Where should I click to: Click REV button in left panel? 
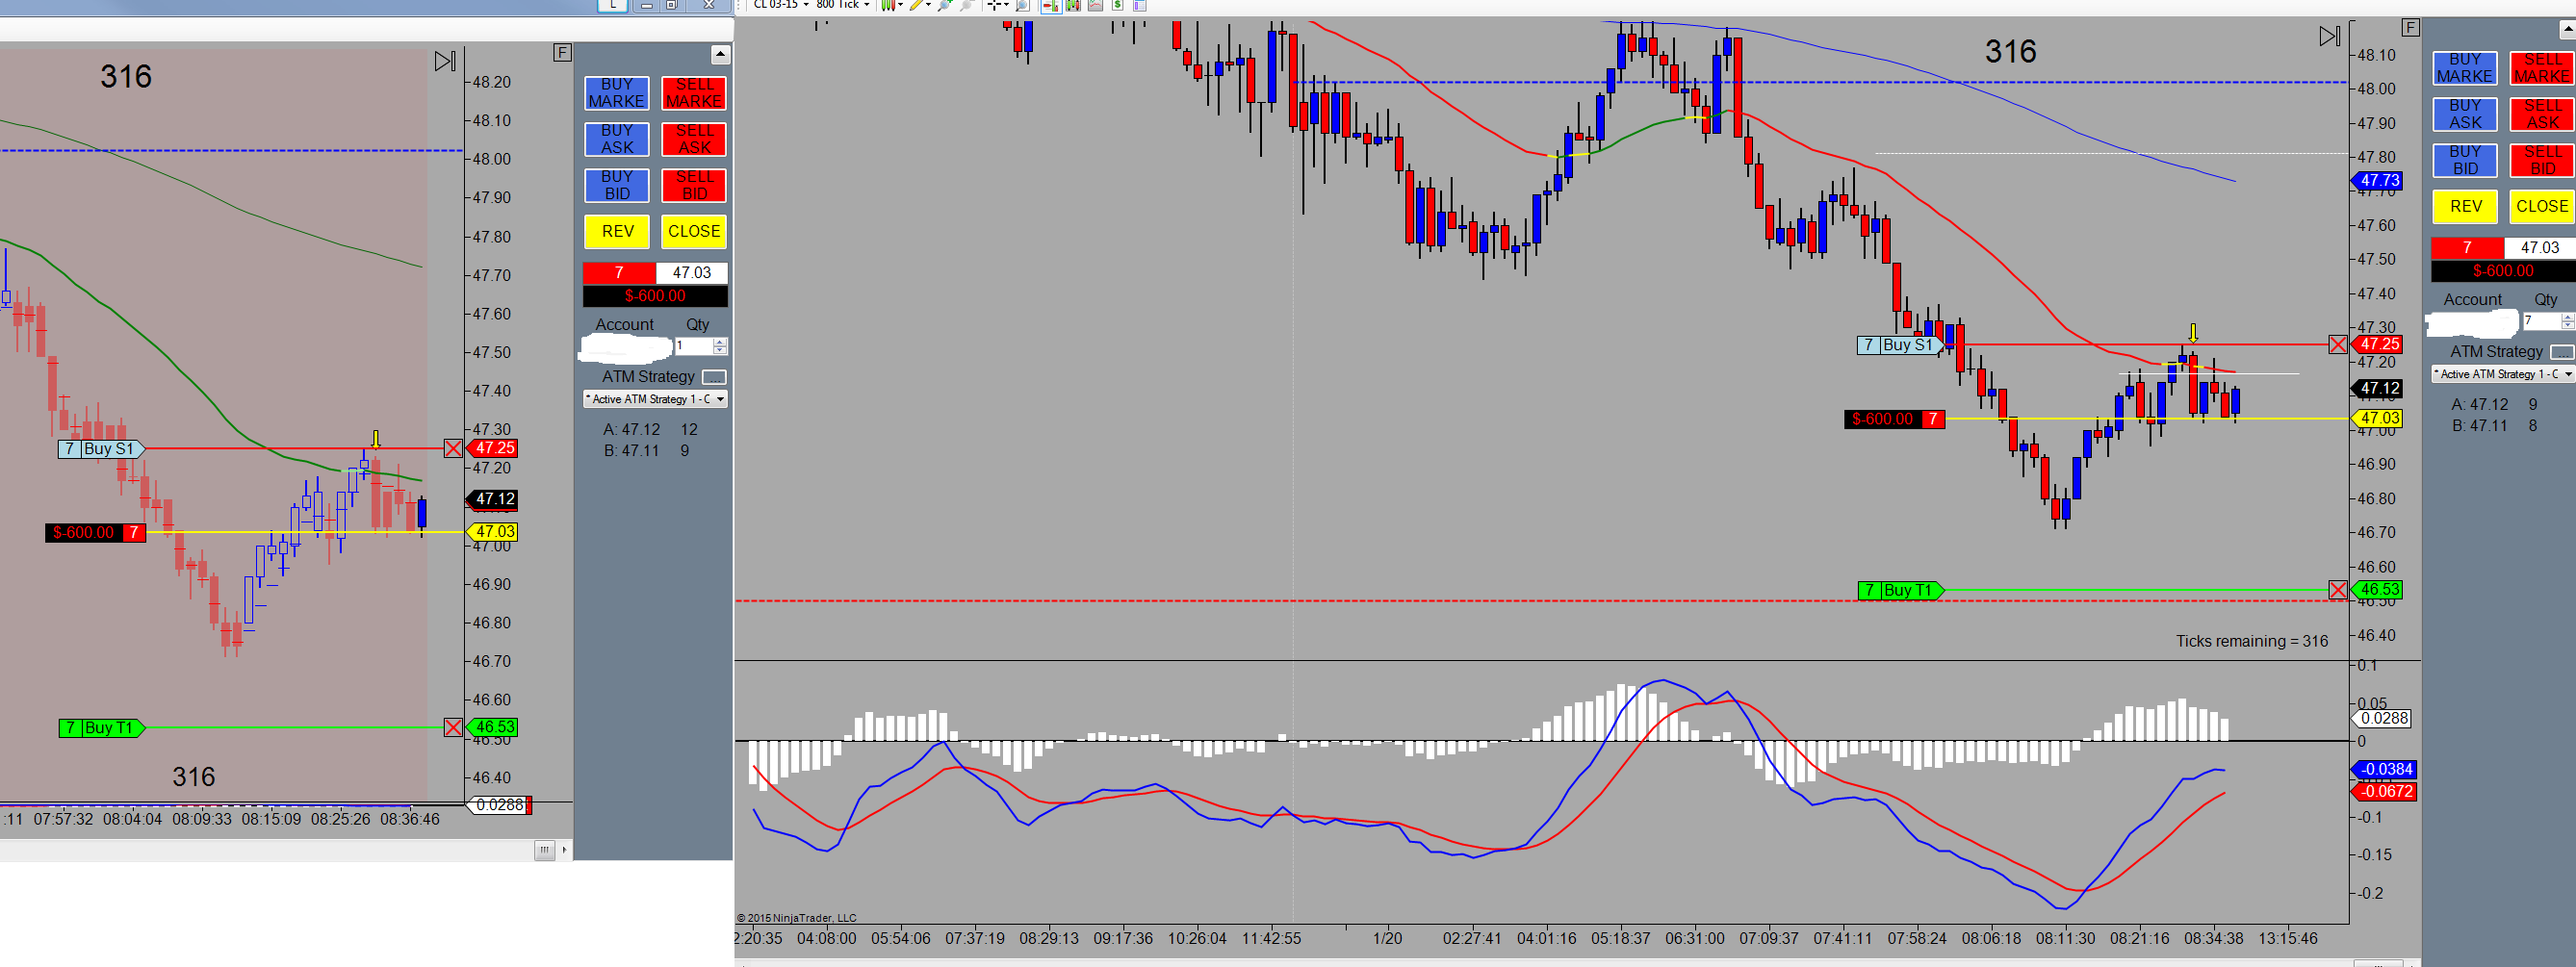(617, 231)
